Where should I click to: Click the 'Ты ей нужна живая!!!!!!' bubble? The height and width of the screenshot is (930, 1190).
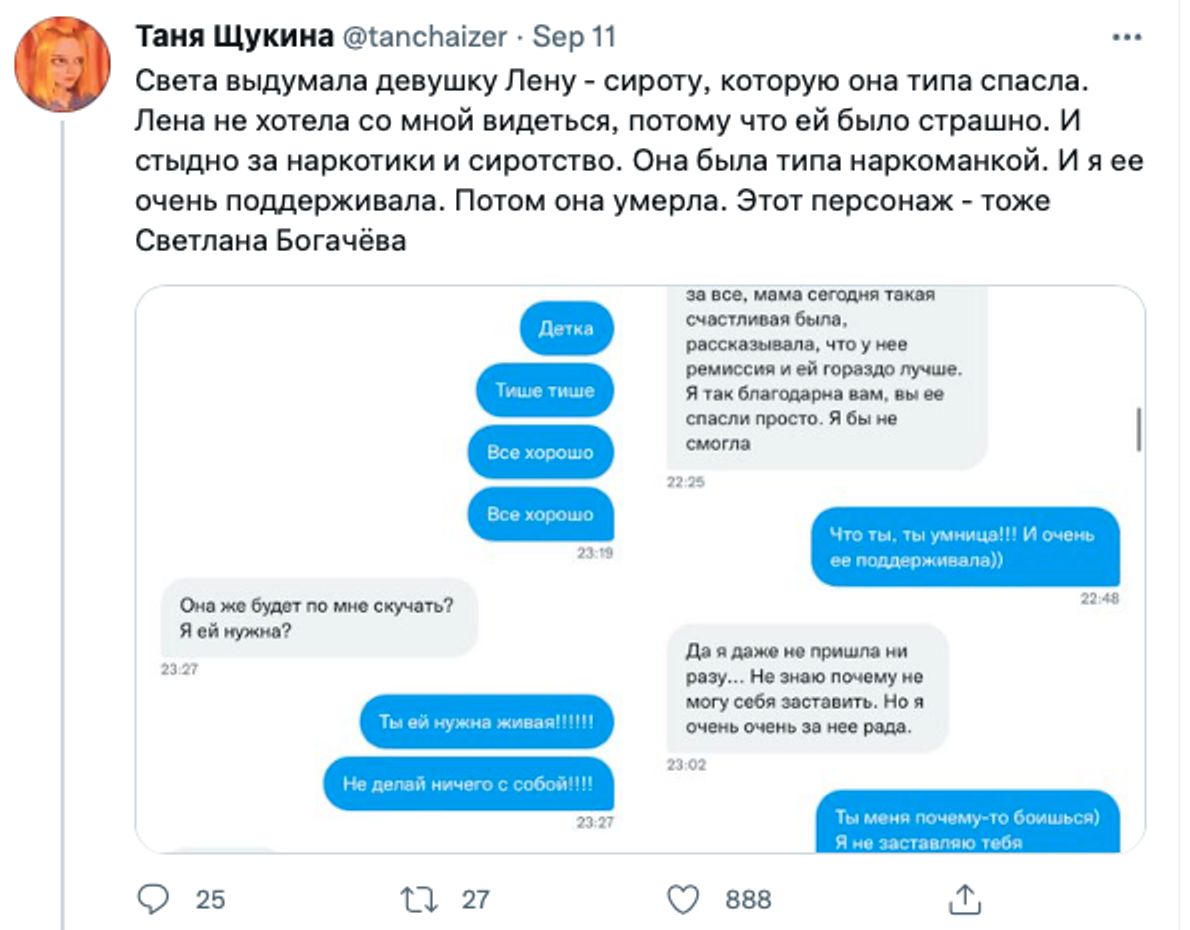coord(486,723)
